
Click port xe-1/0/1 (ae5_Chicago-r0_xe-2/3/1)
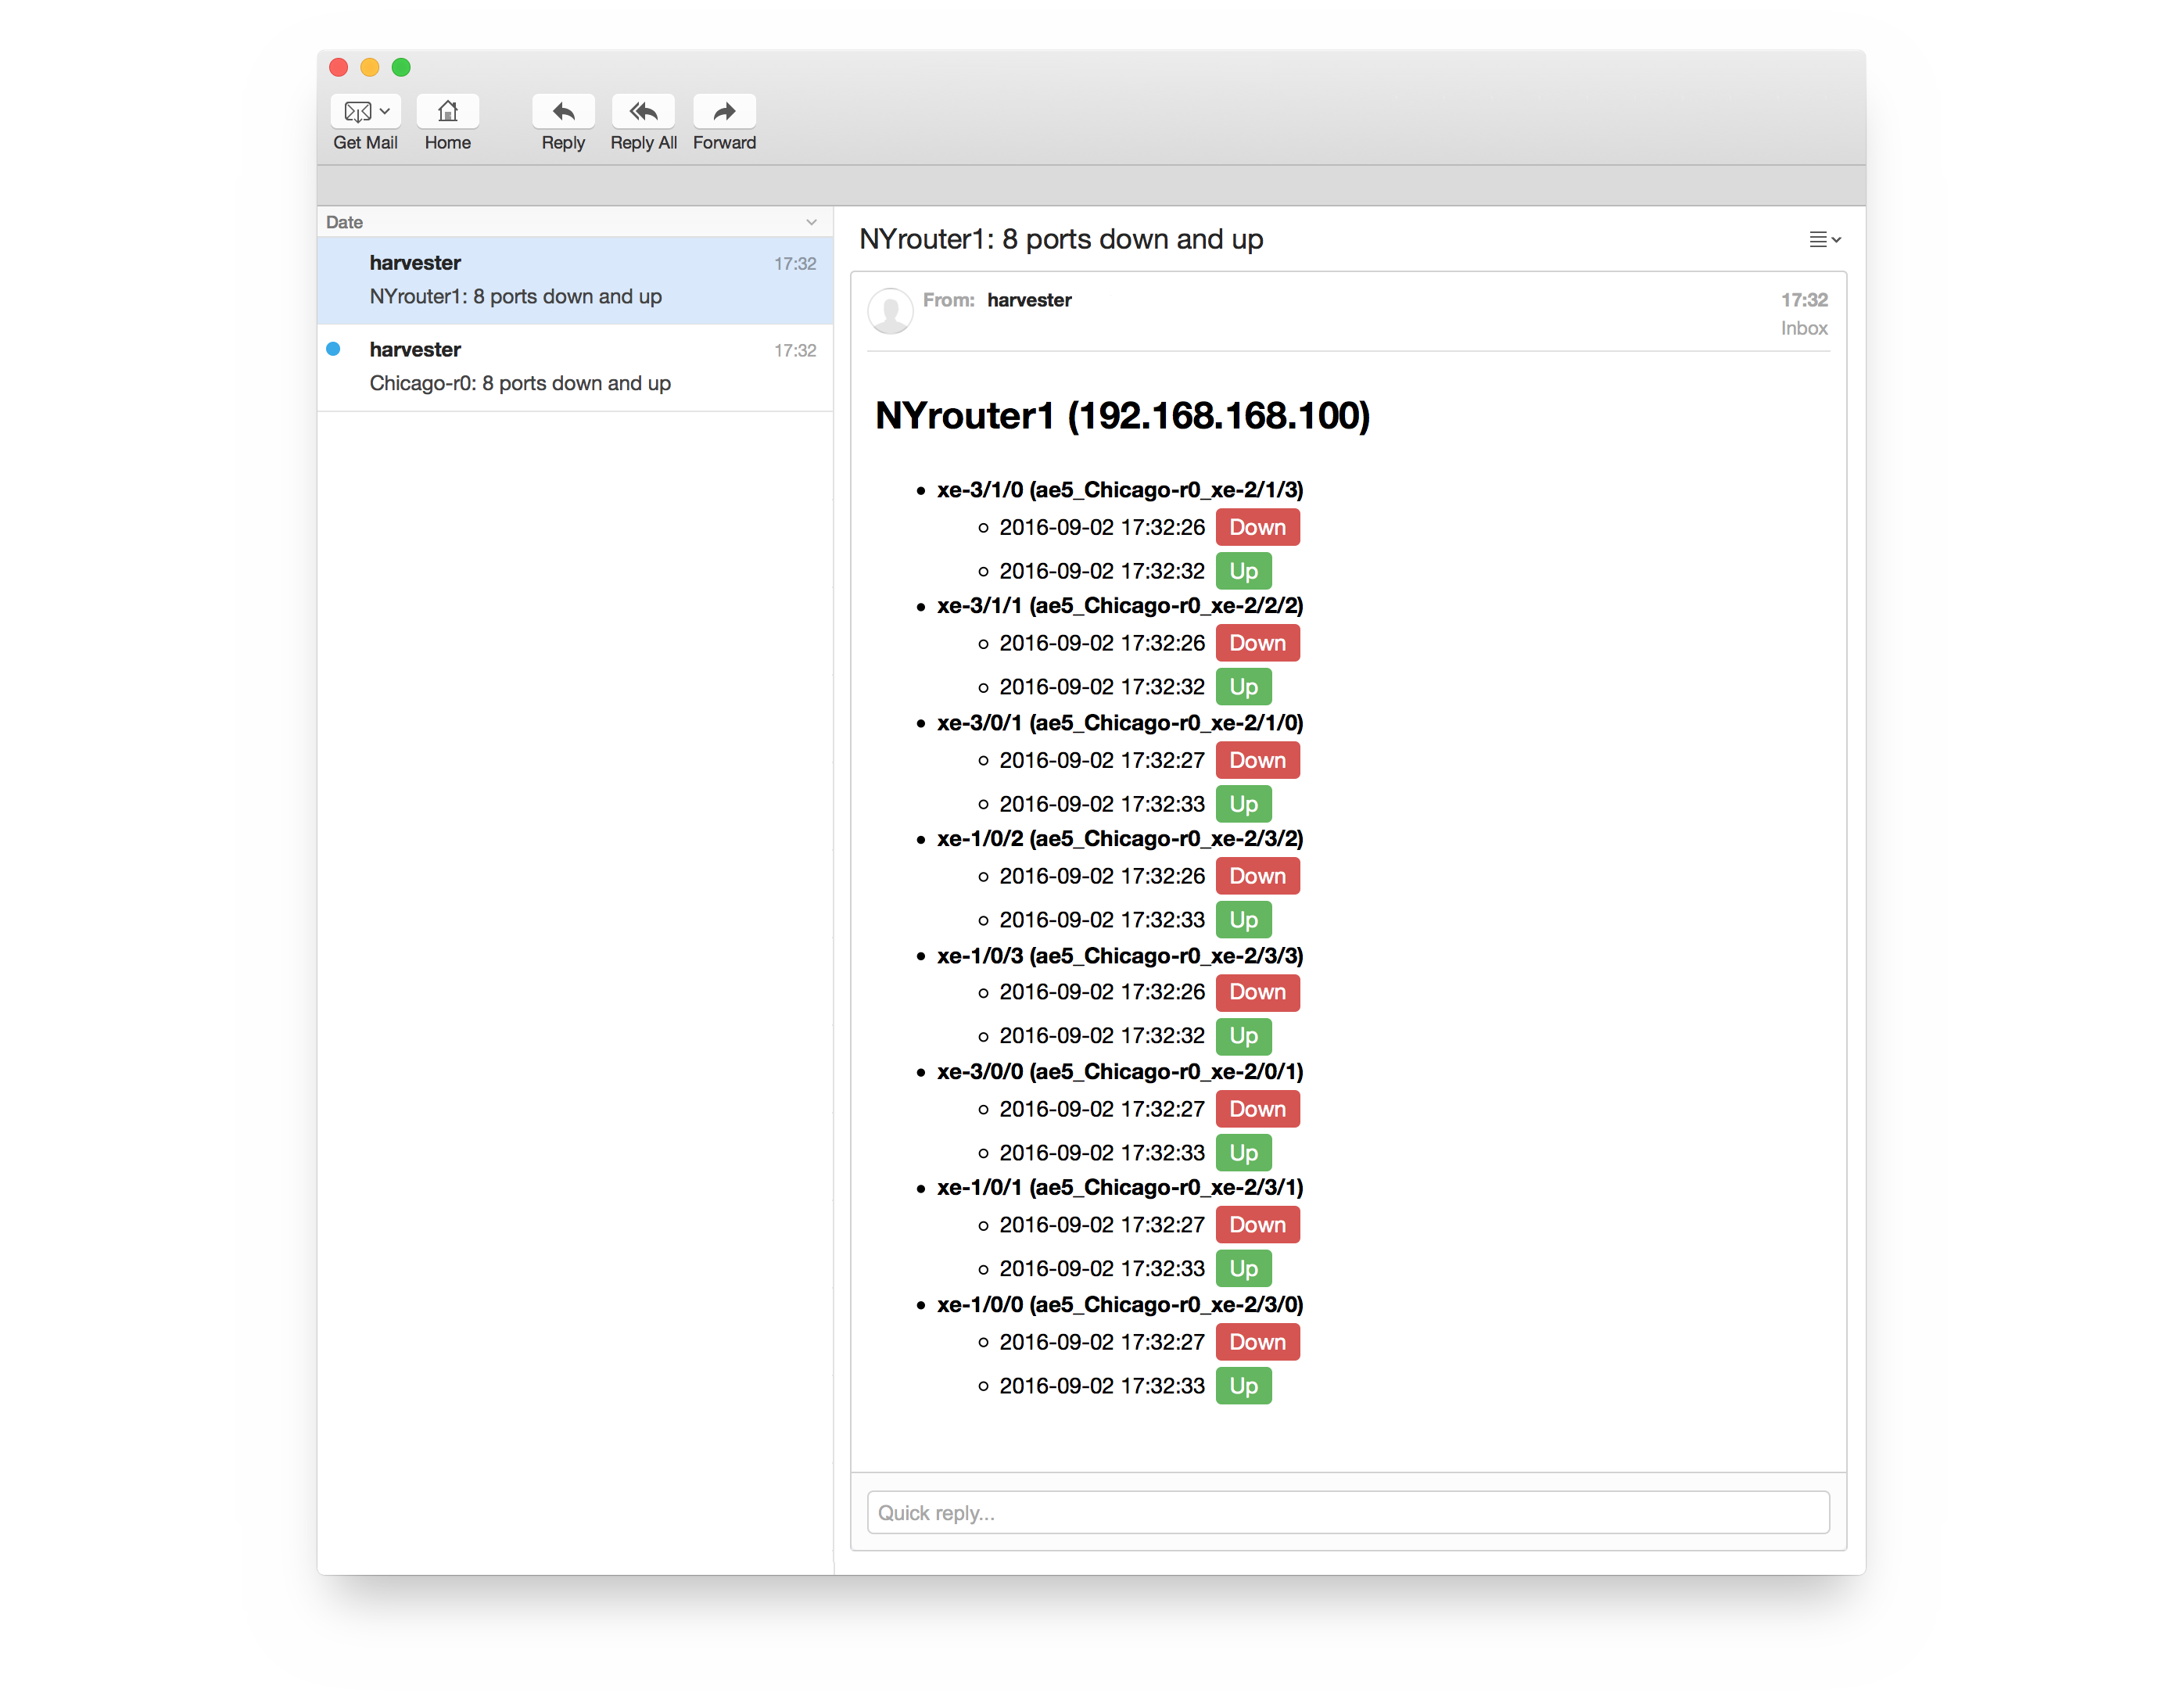tap(1120, 1188)
